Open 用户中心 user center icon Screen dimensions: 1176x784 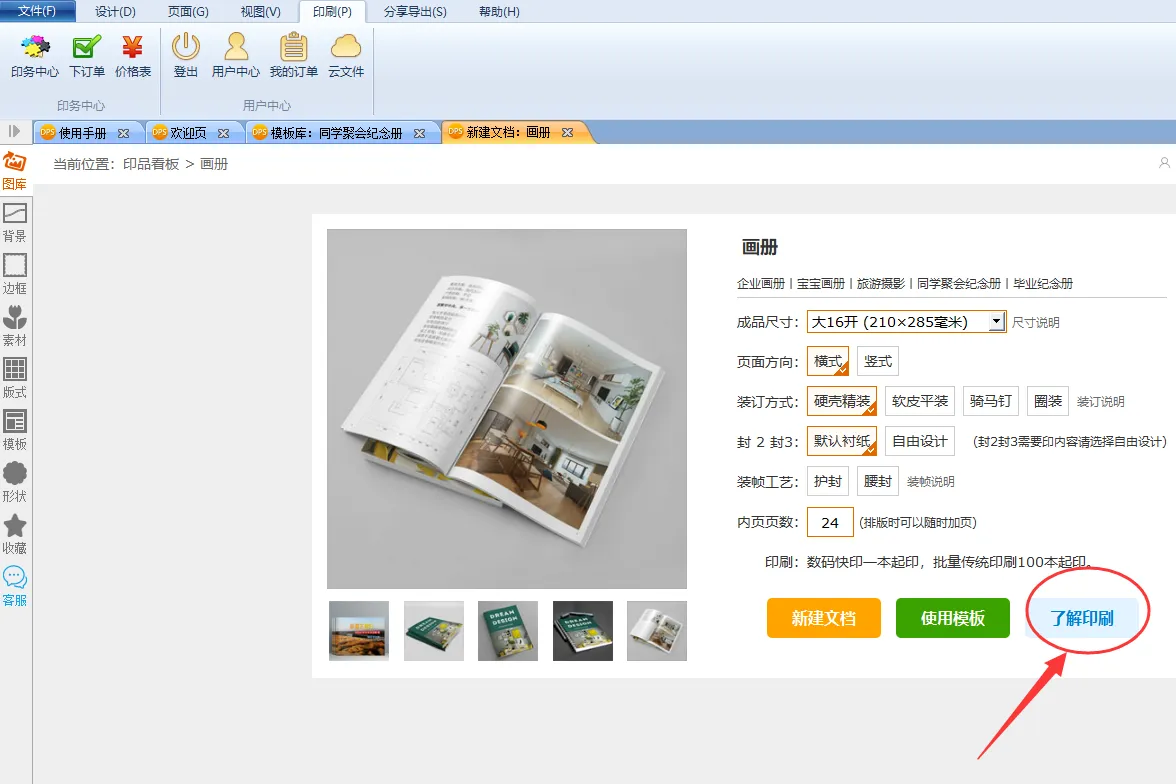[236, 55]
